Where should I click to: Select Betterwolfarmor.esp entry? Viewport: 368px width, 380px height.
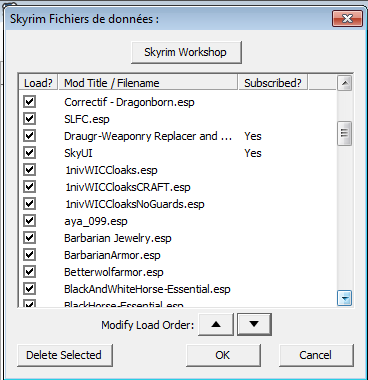(114, 272)
